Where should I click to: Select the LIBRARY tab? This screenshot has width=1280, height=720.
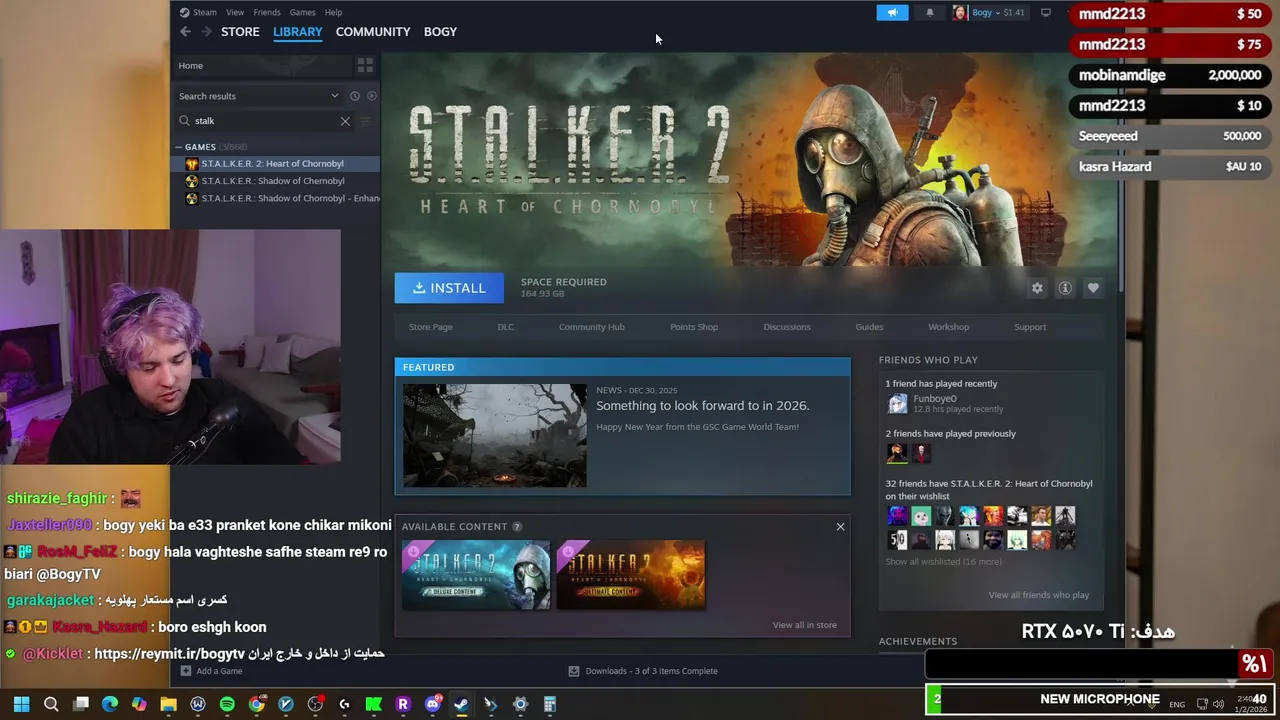click(x=298, y=32)
